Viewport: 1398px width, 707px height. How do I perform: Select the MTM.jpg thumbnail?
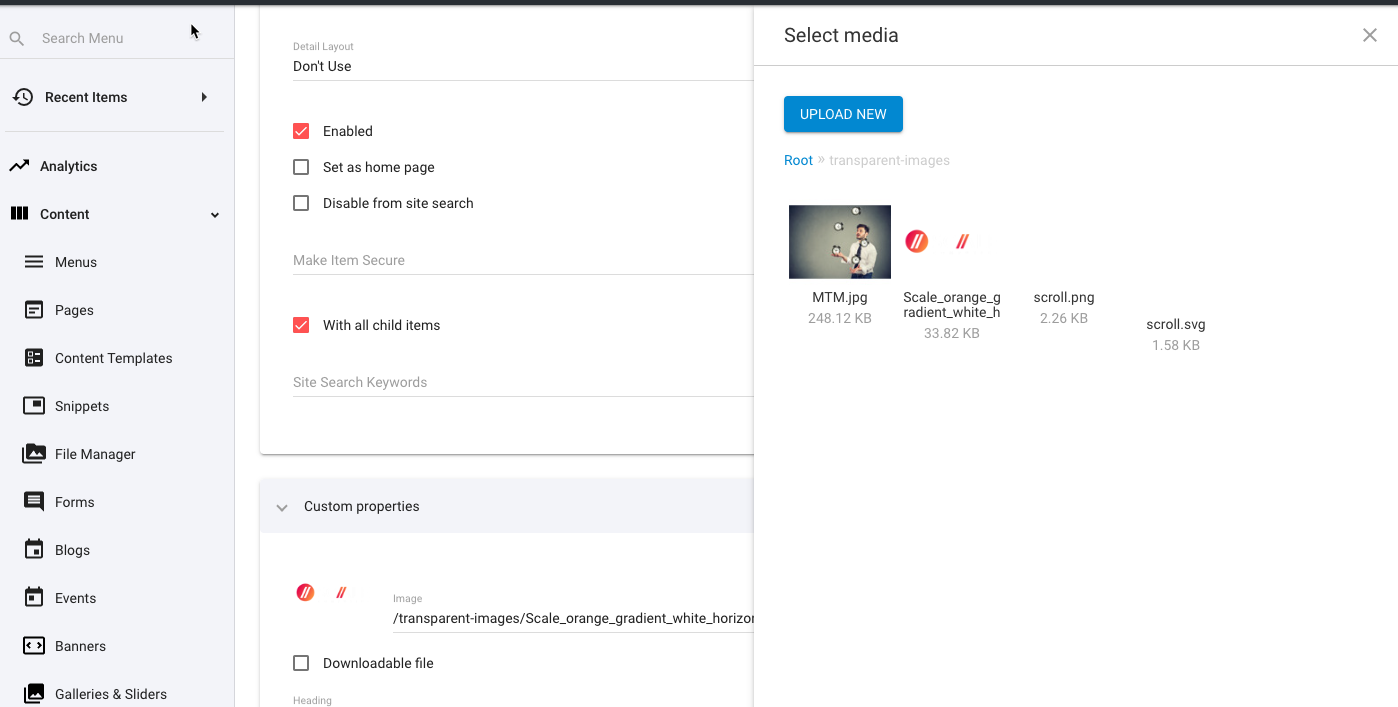(x=839, y=241)
